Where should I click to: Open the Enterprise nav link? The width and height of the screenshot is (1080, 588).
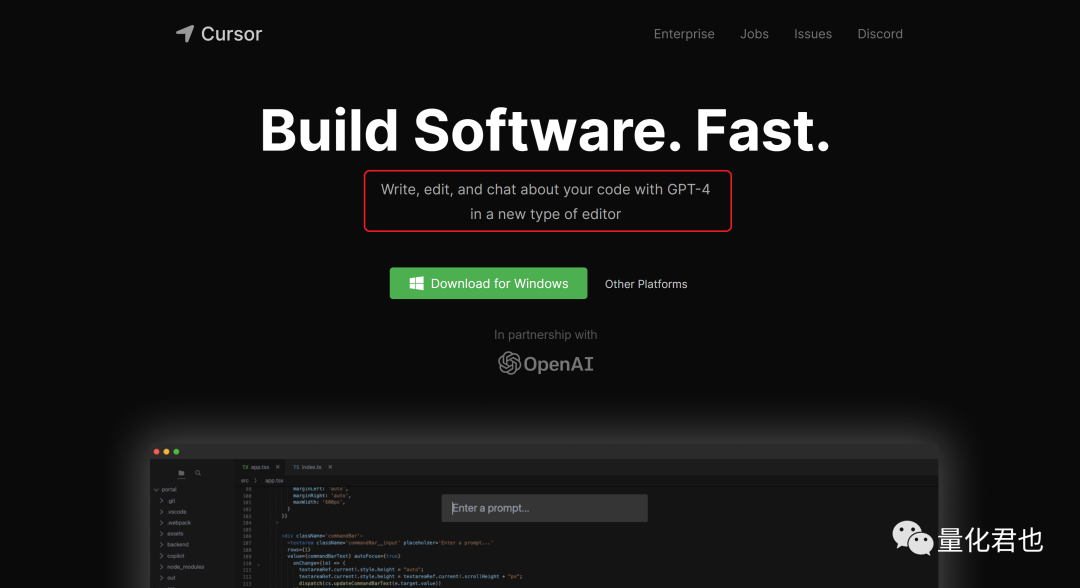(684, 34)
